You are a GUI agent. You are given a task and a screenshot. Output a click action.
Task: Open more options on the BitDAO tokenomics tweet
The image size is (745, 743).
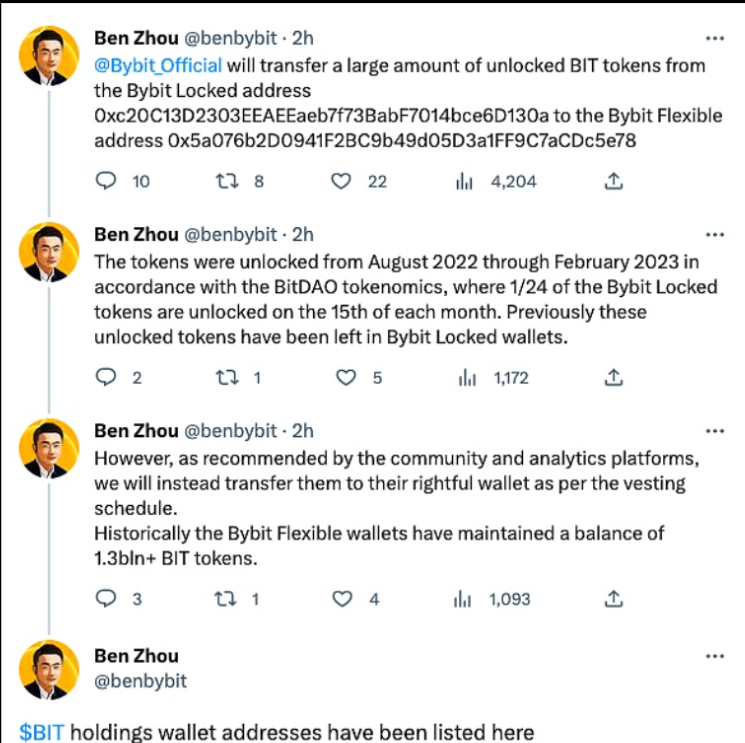[715, 234]
